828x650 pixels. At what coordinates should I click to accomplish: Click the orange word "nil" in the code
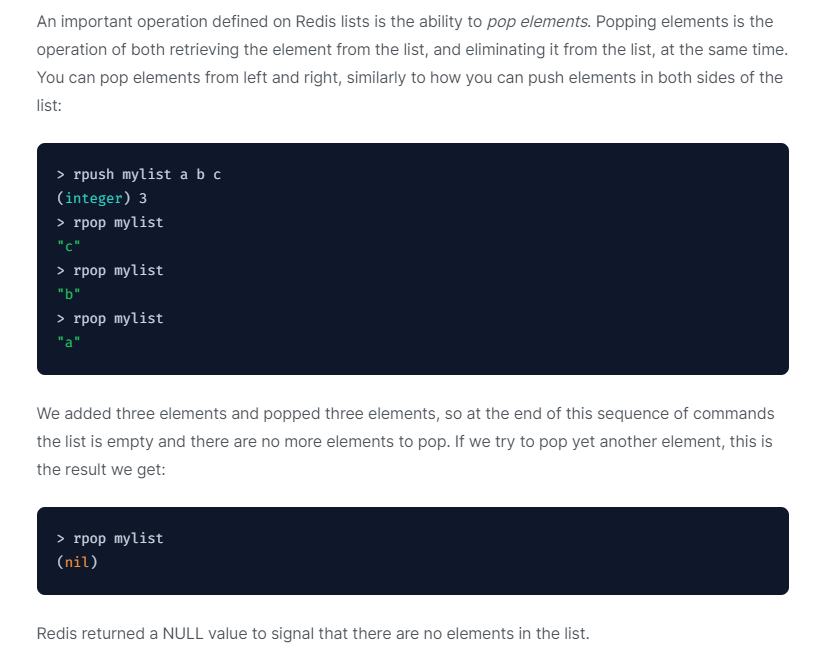[x=77, y=563]
